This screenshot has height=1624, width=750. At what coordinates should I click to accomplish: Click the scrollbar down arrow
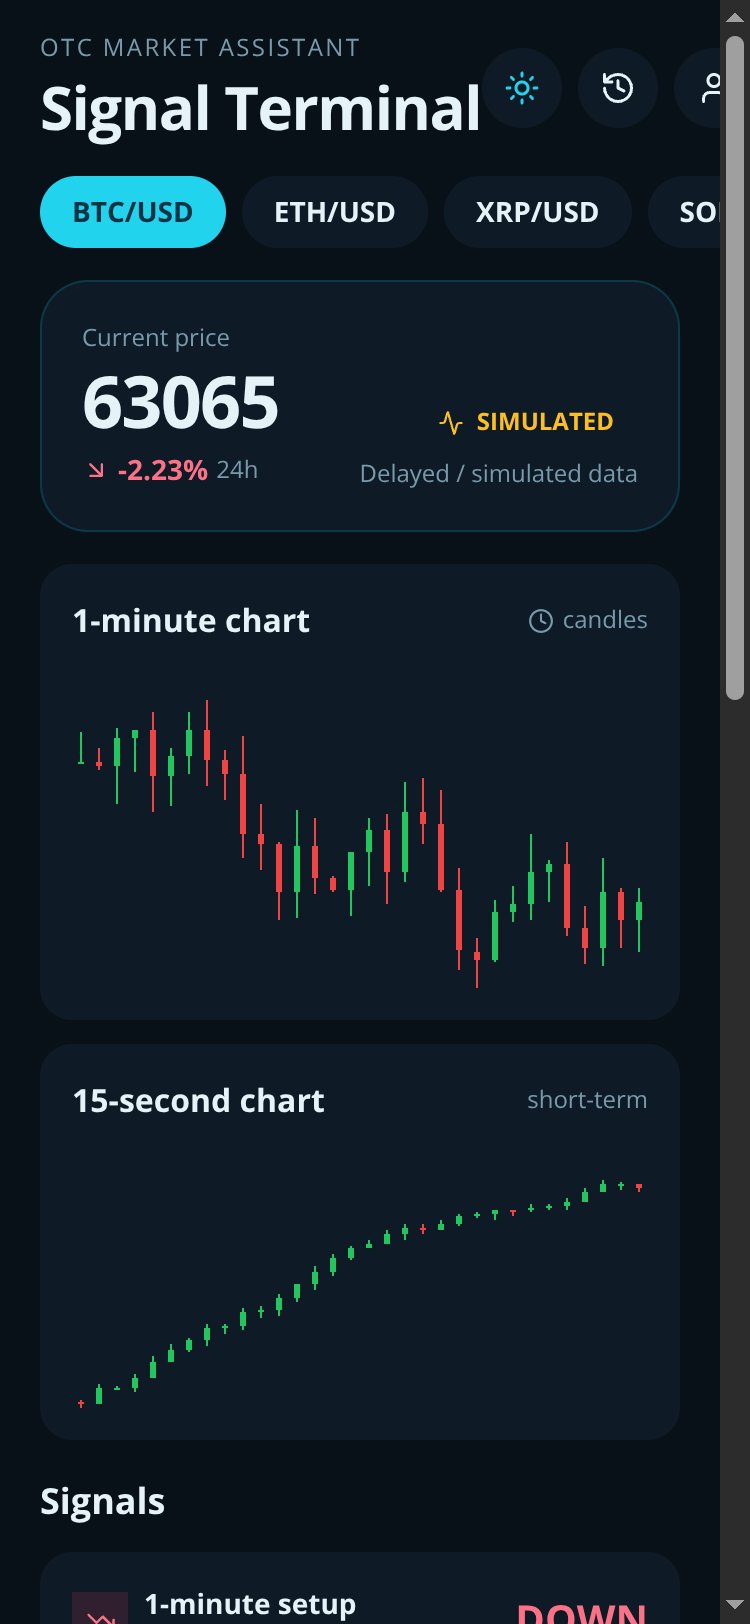coord(735,1605)
